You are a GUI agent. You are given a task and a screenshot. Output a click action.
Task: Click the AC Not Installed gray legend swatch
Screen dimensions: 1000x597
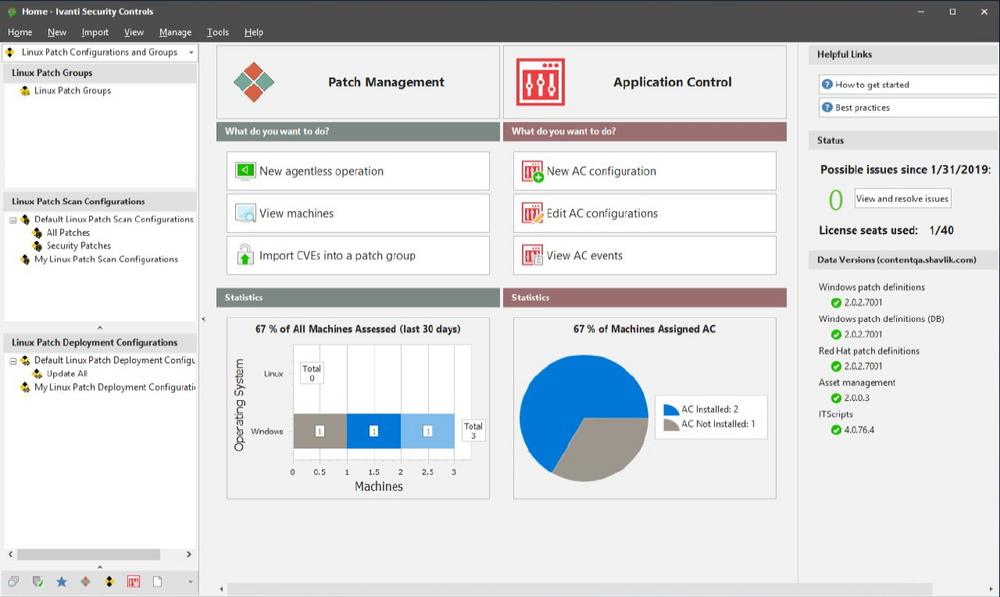pyautogui.click(x=671, y=424)
